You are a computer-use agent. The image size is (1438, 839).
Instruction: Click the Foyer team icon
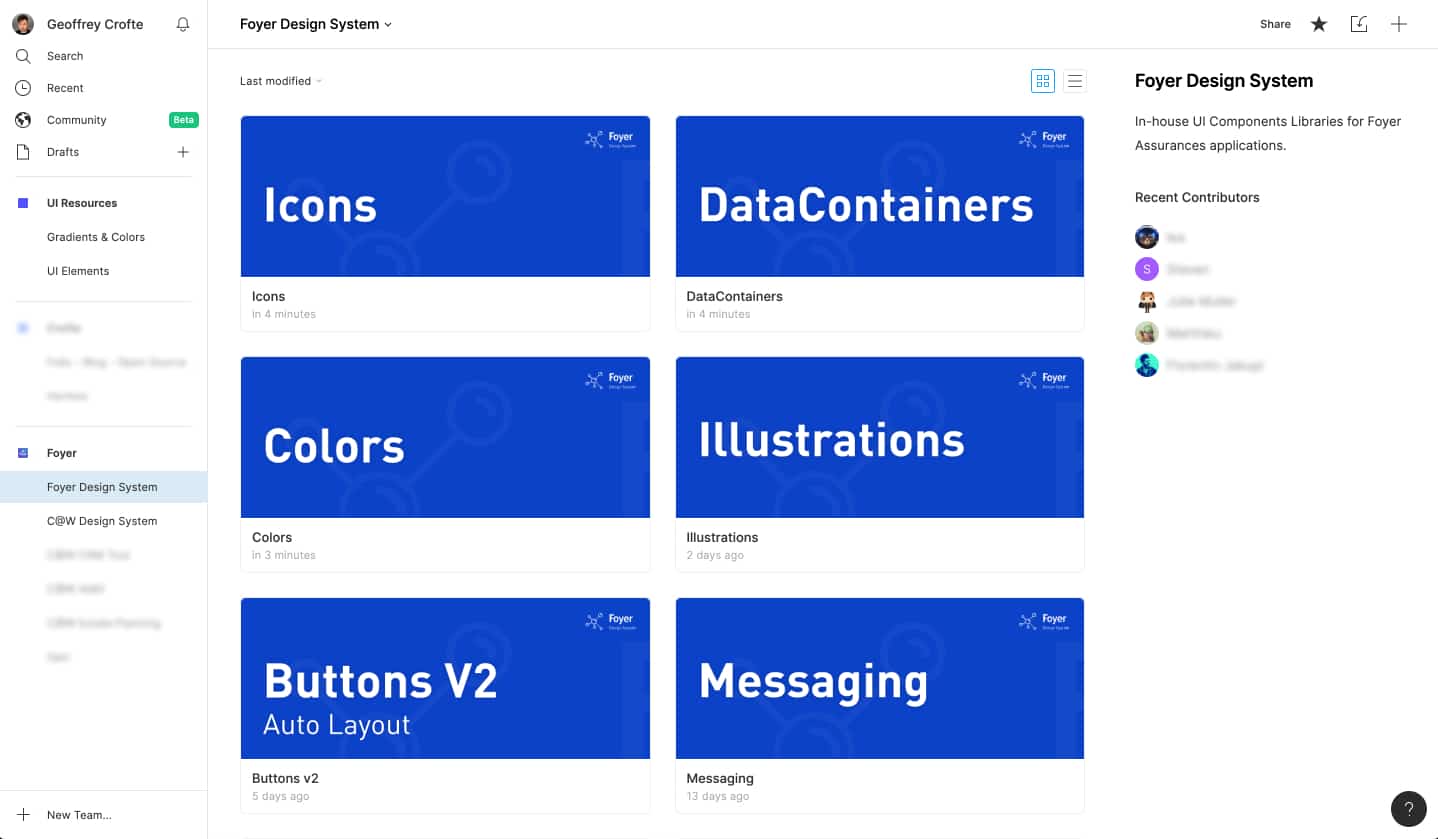point(23,453)
